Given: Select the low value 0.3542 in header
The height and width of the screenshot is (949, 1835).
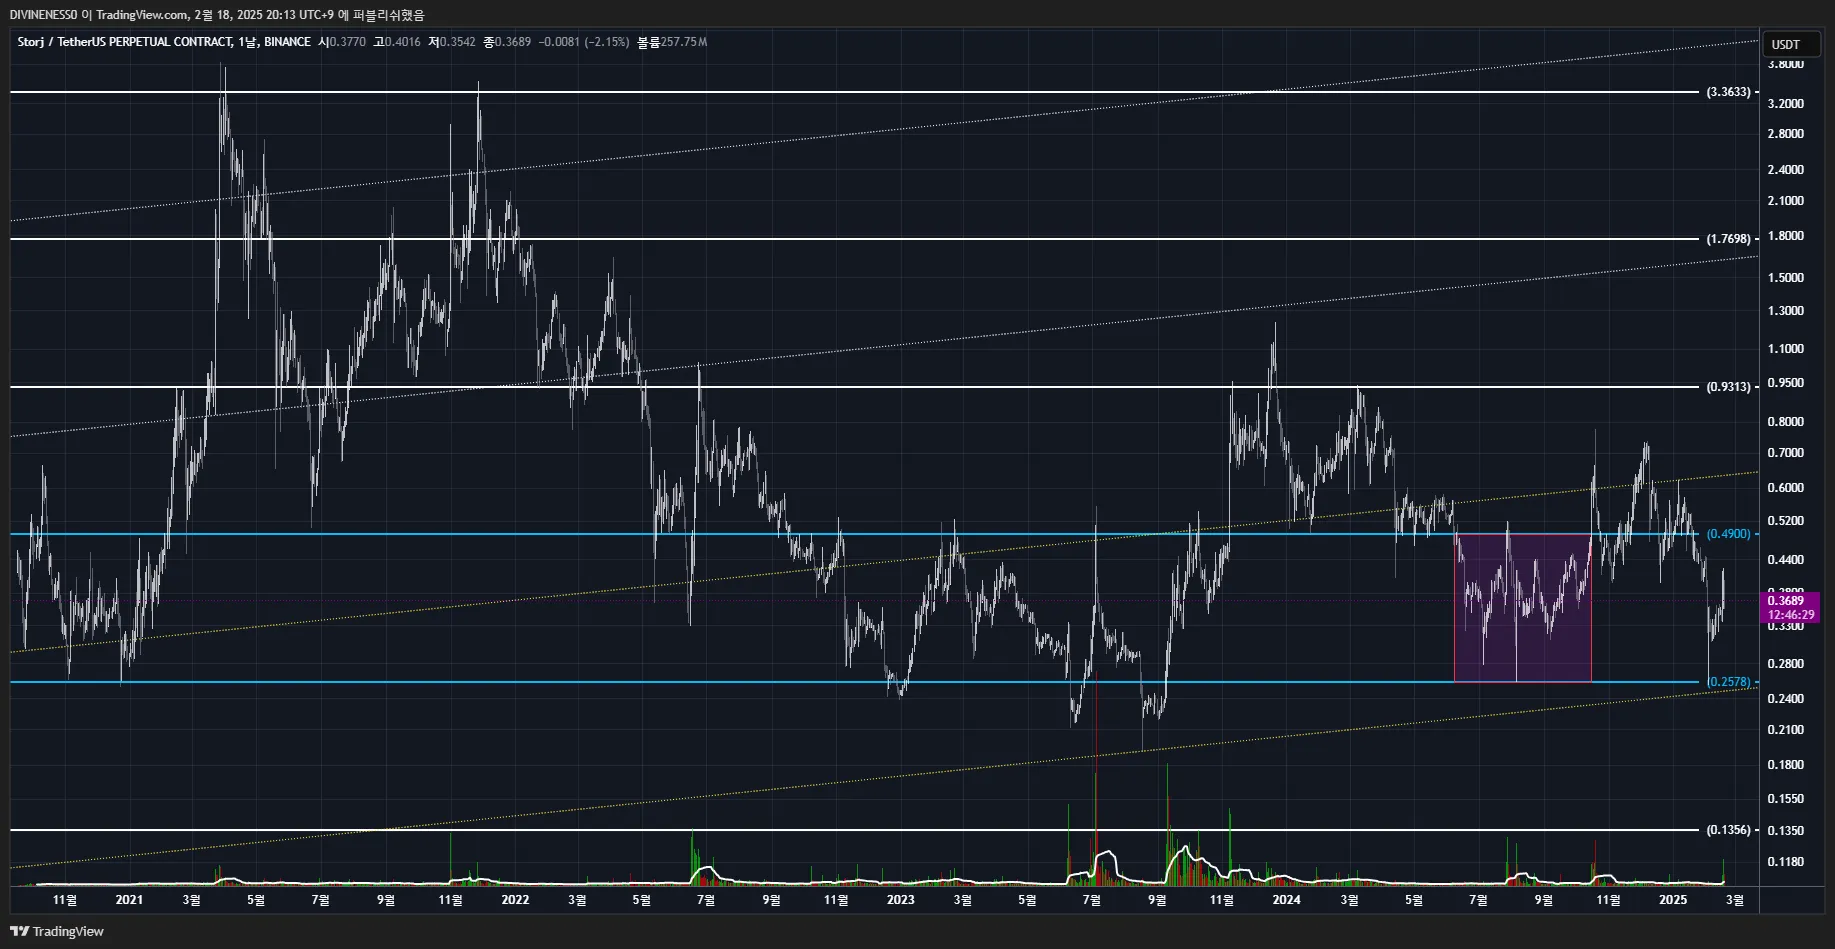Looking at the screenshot, I should pos(457,42).
